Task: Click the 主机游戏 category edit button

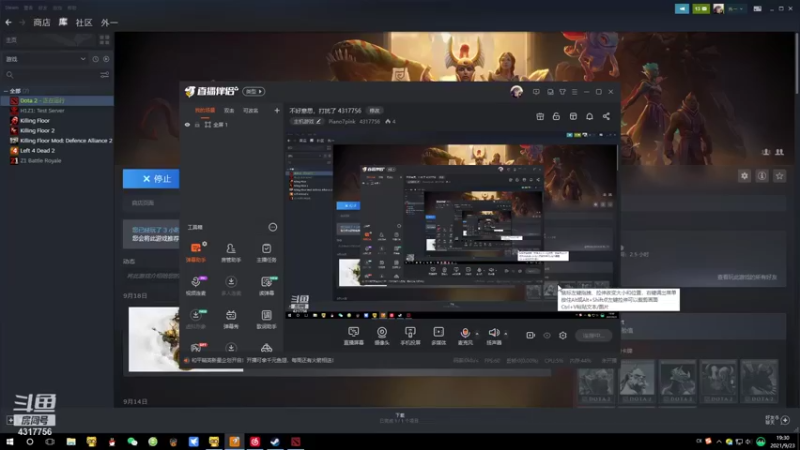Action: 307,121
